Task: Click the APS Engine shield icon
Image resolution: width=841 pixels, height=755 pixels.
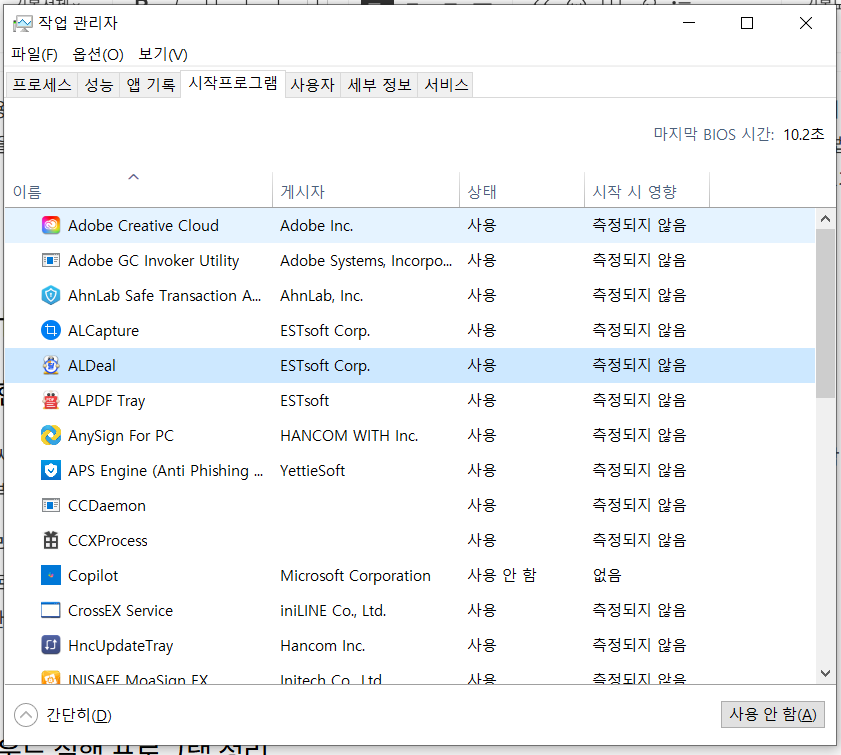Action: tap(51, 470)
